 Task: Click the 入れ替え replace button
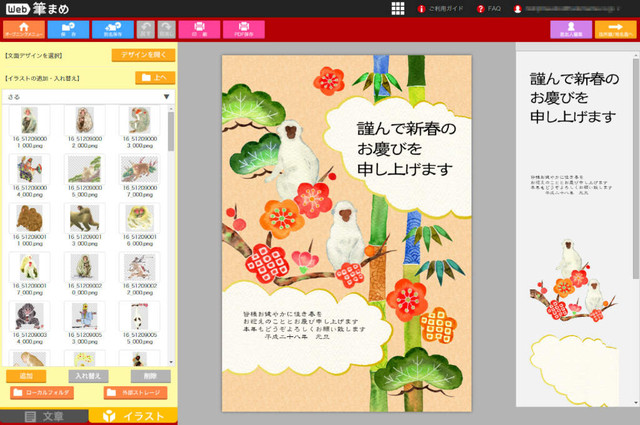[88, 376]
